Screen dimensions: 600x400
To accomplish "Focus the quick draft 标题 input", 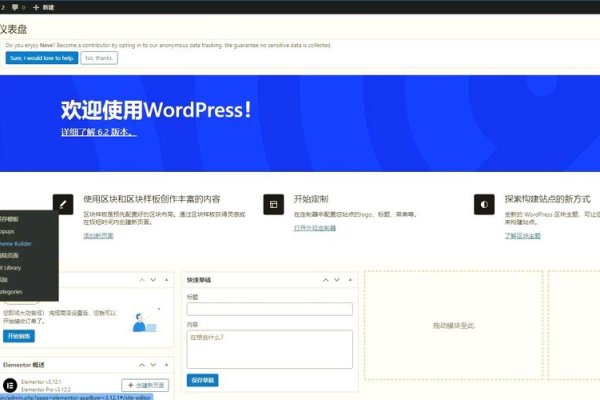I will (x=270, y=309).
